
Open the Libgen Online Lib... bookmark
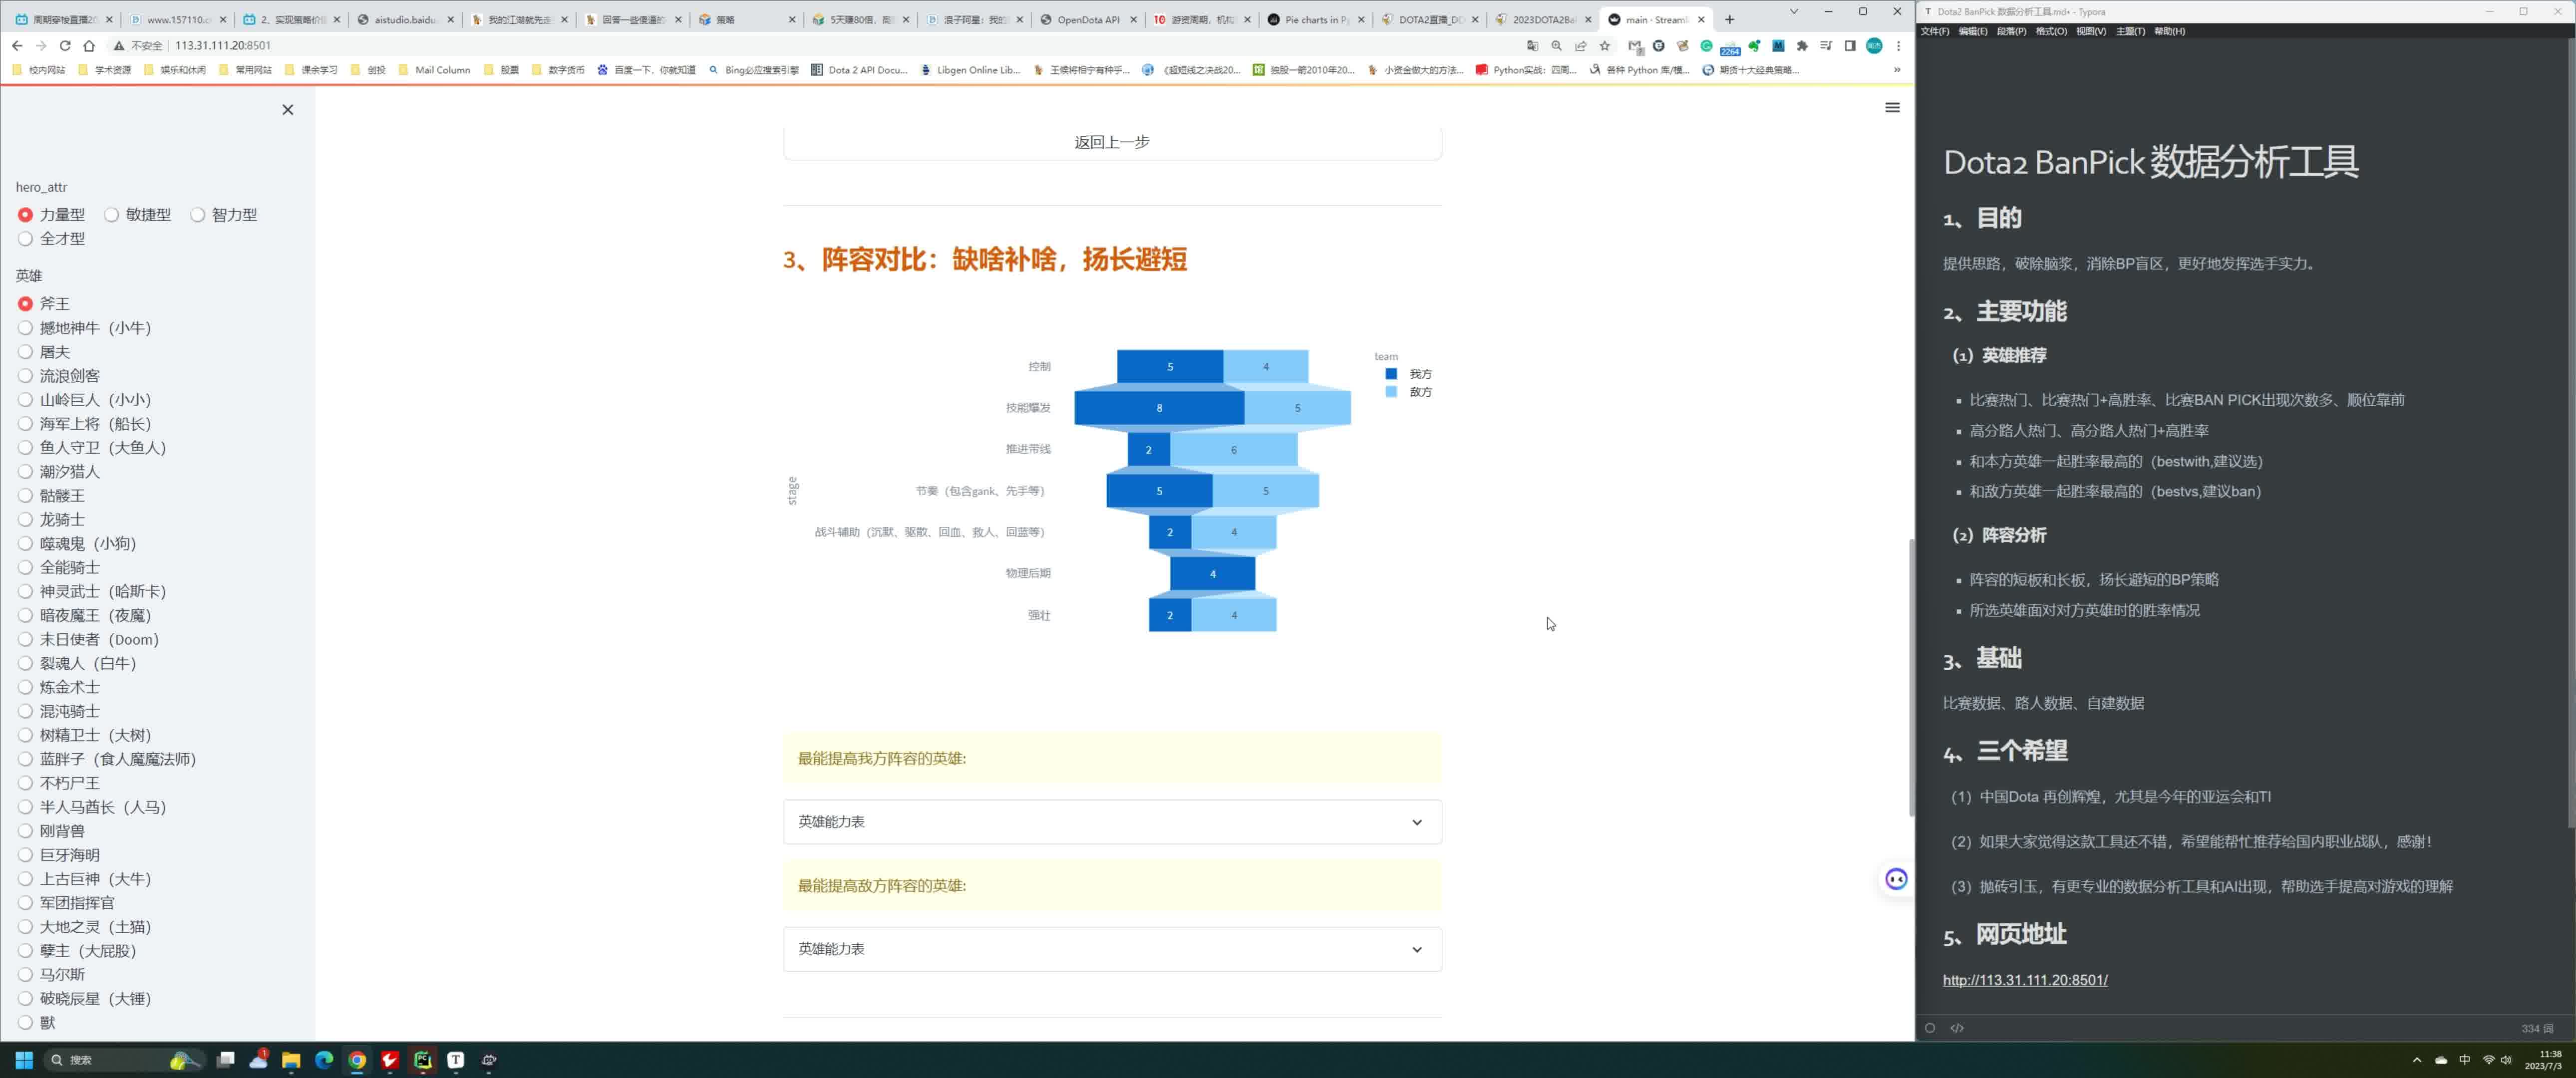pos(970,70)
